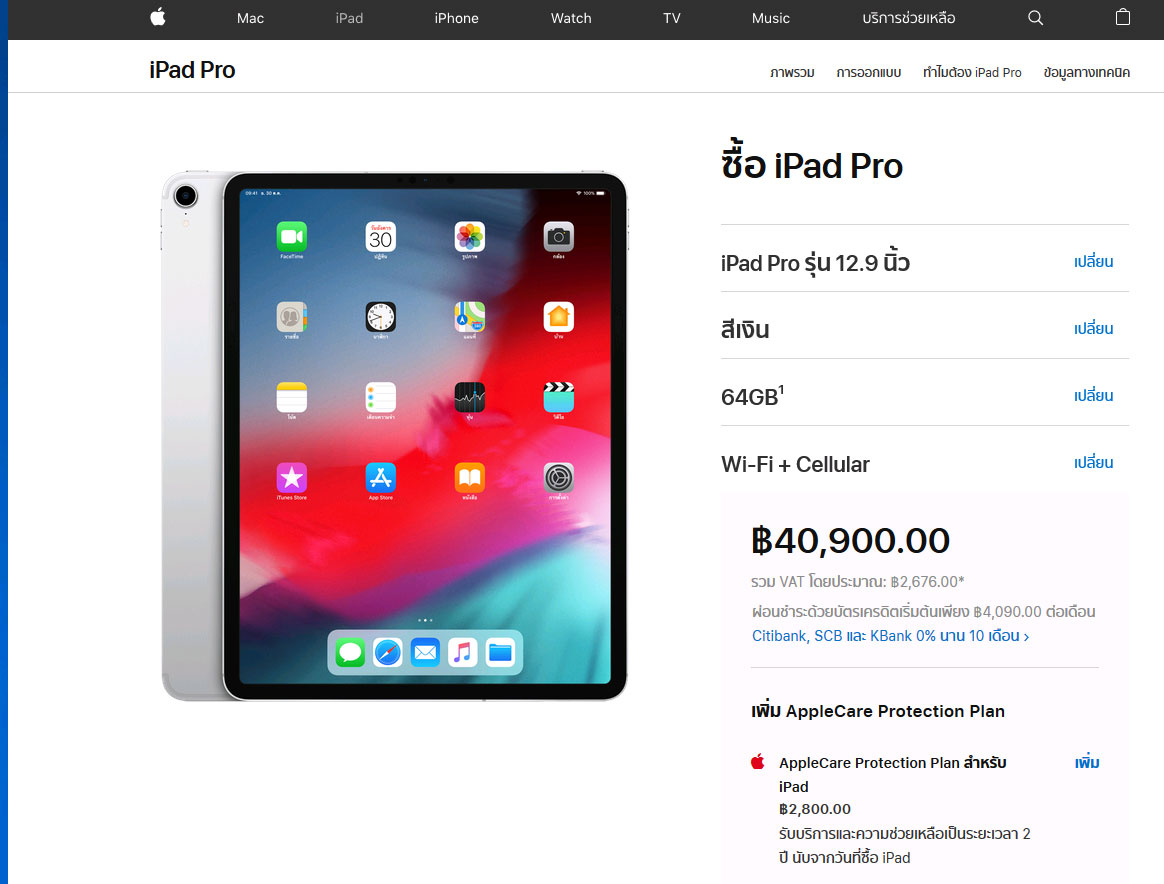Click the App Store icon on iPad screen
The image size is (1164, 884).
click(x=381, y=478)
